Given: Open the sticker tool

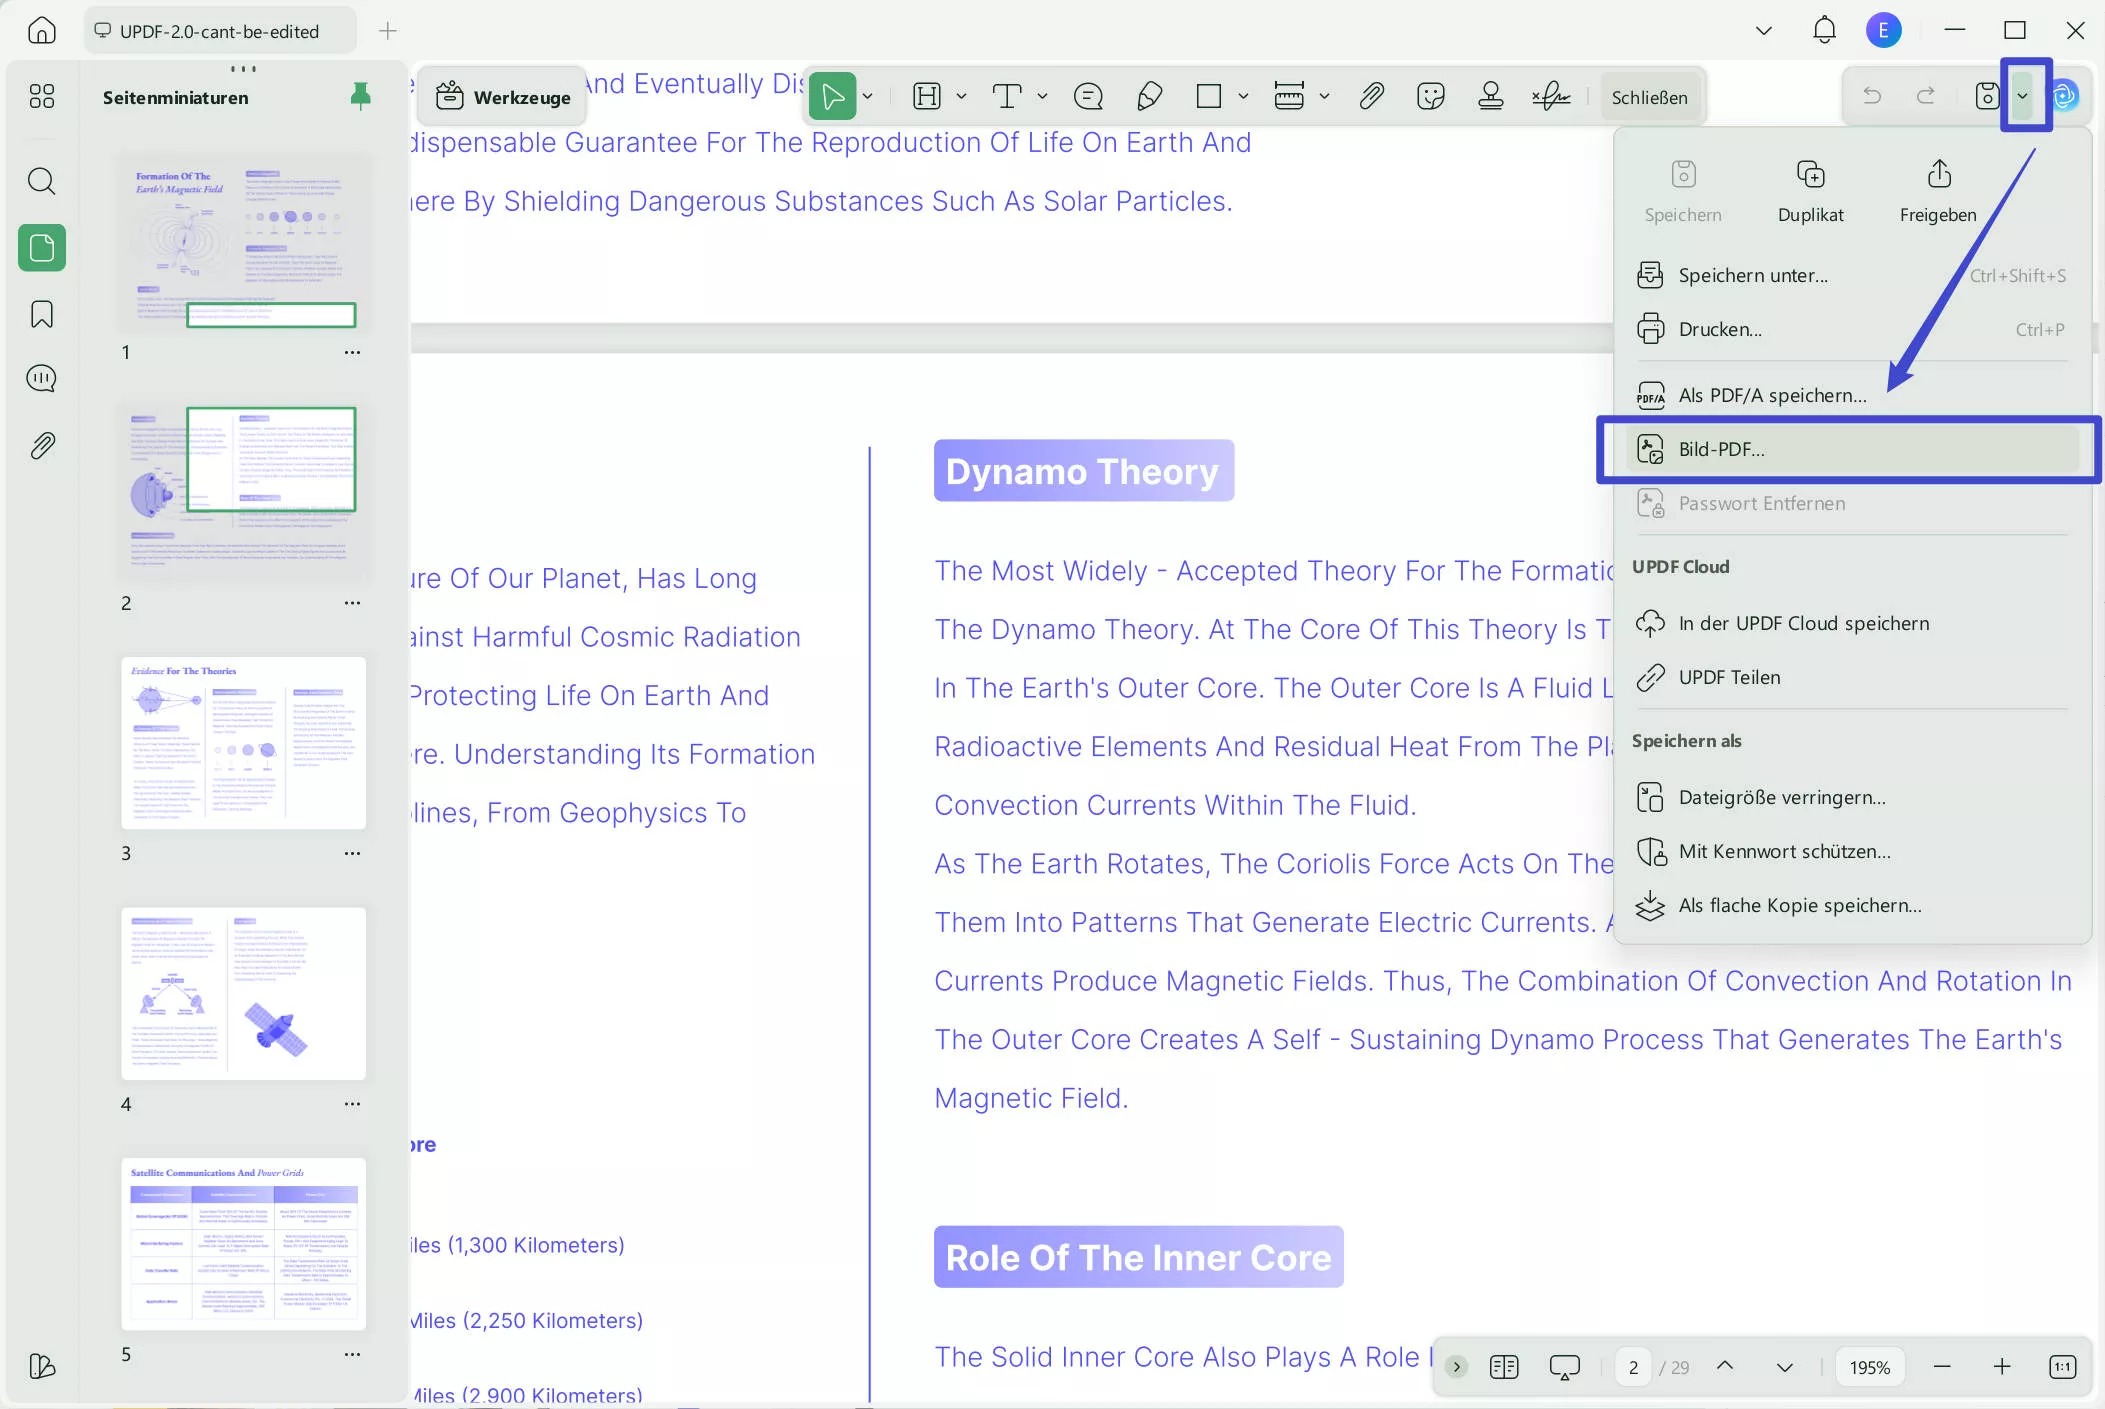Looking at the screenshot, I should [1431, 96].
